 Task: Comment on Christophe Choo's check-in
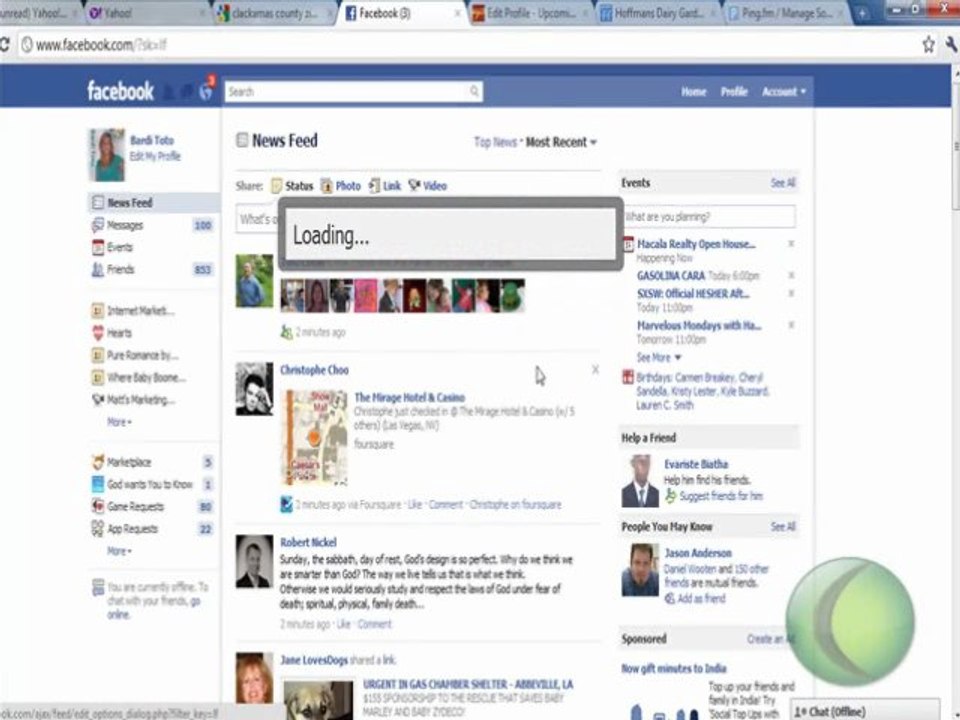click(446, 505)
